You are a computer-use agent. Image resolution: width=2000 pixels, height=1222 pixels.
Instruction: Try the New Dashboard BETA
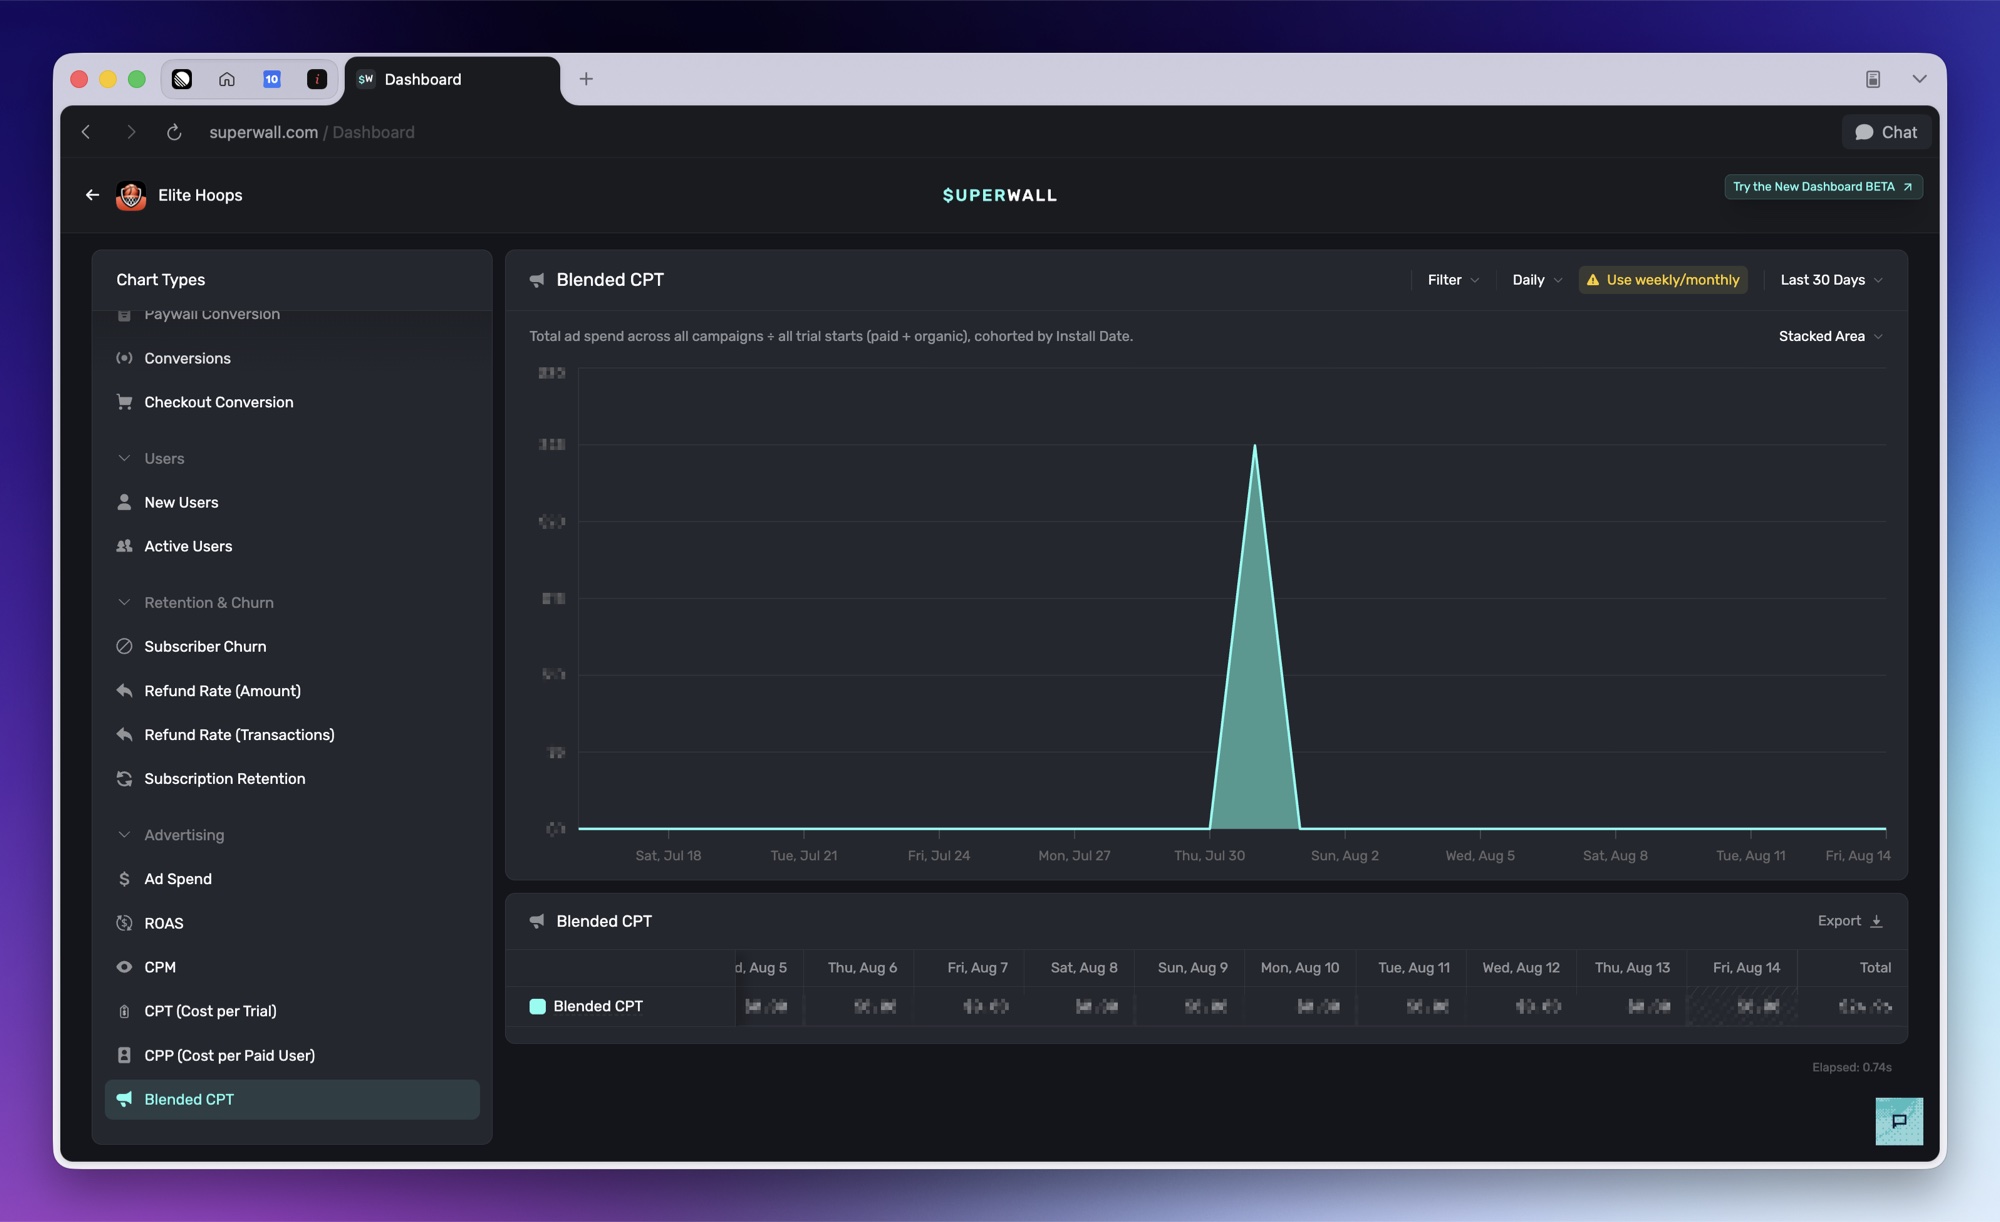pos(1823,187)
